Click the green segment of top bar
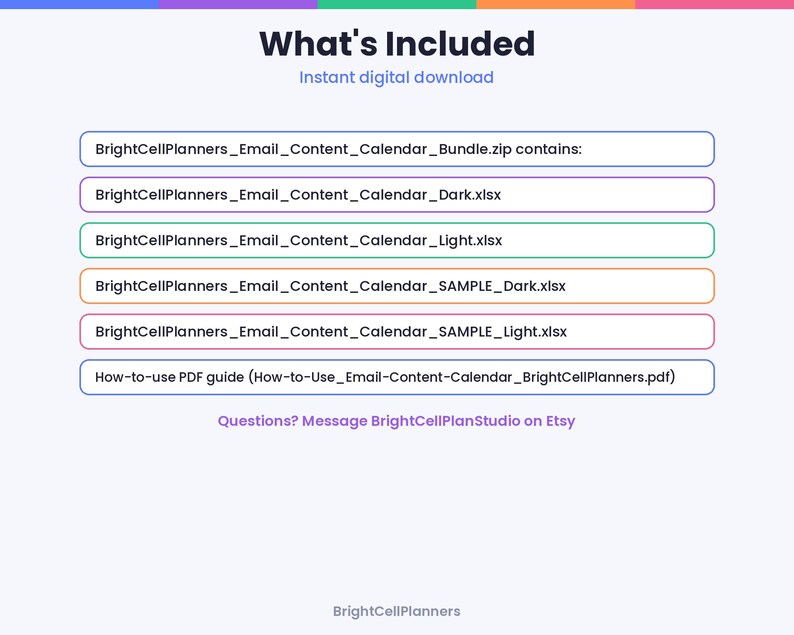The image size is (794, 635). pos(397,4)
